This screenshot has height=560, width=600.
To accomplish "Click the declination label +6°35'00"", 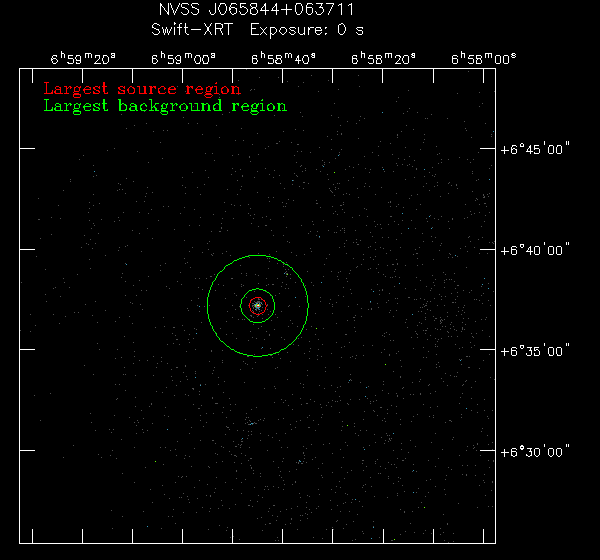I will click(x=535, y=351).
